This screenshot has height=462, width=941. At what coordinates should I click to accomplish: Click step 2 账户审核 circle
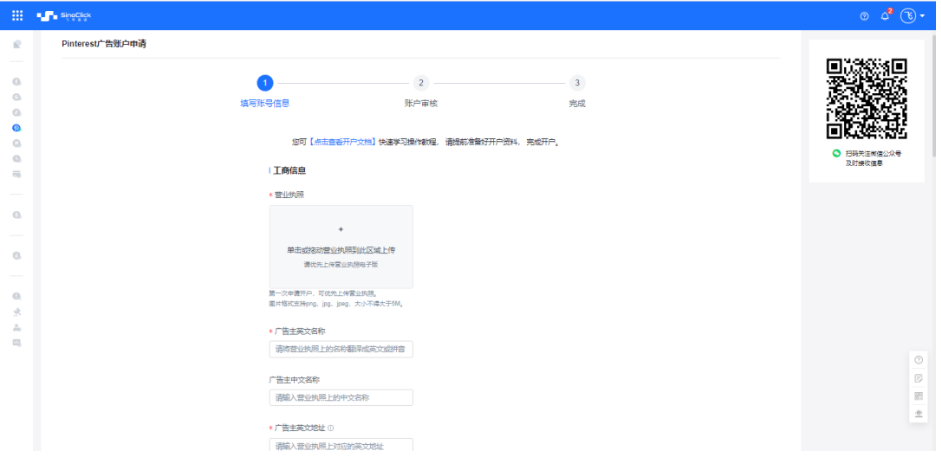pos(421,83)
